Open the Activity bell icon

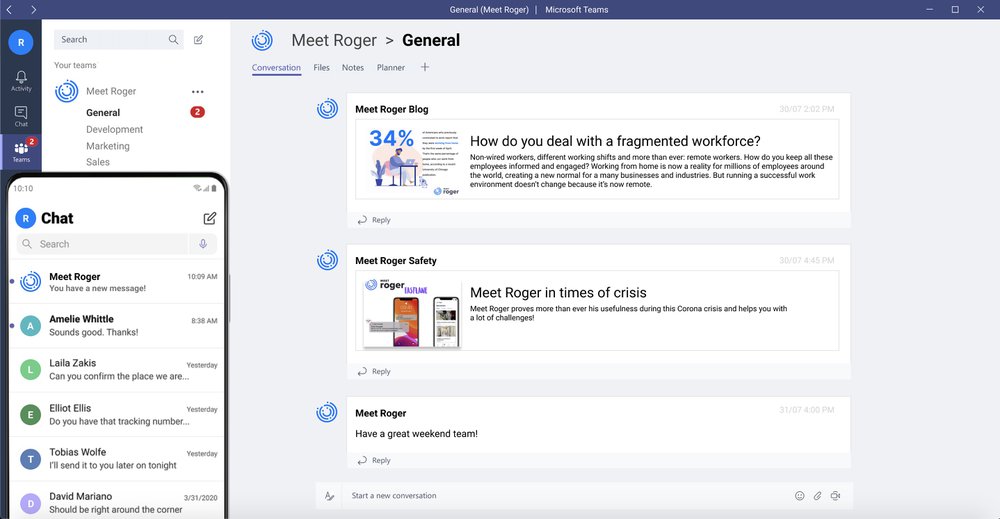point(21,80)
